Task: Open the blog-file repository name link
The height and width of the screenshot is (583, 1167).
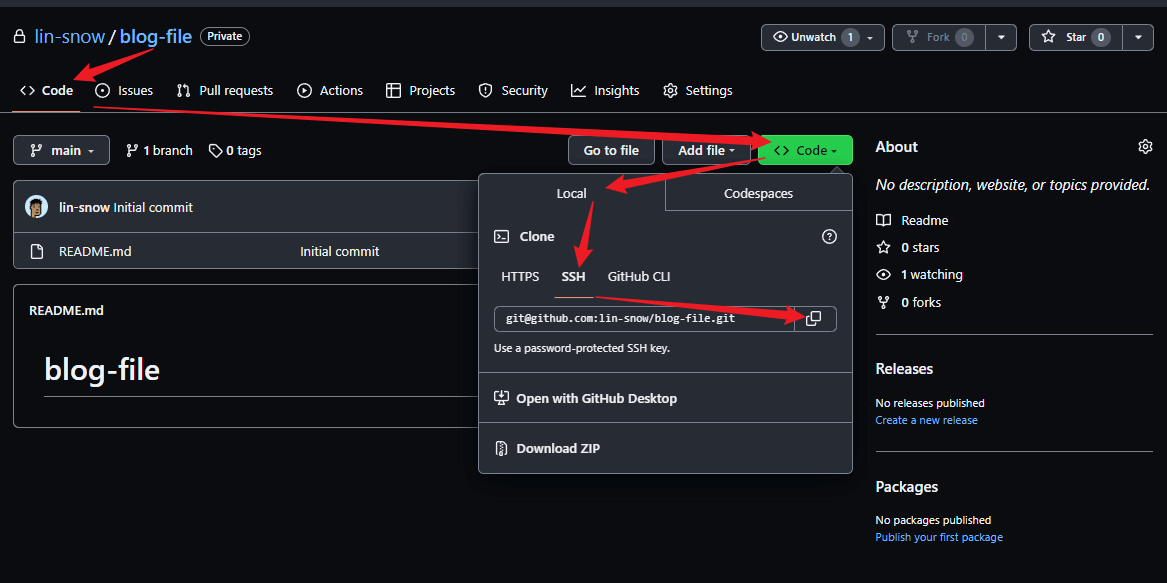Action: click(x=156, y=36)
